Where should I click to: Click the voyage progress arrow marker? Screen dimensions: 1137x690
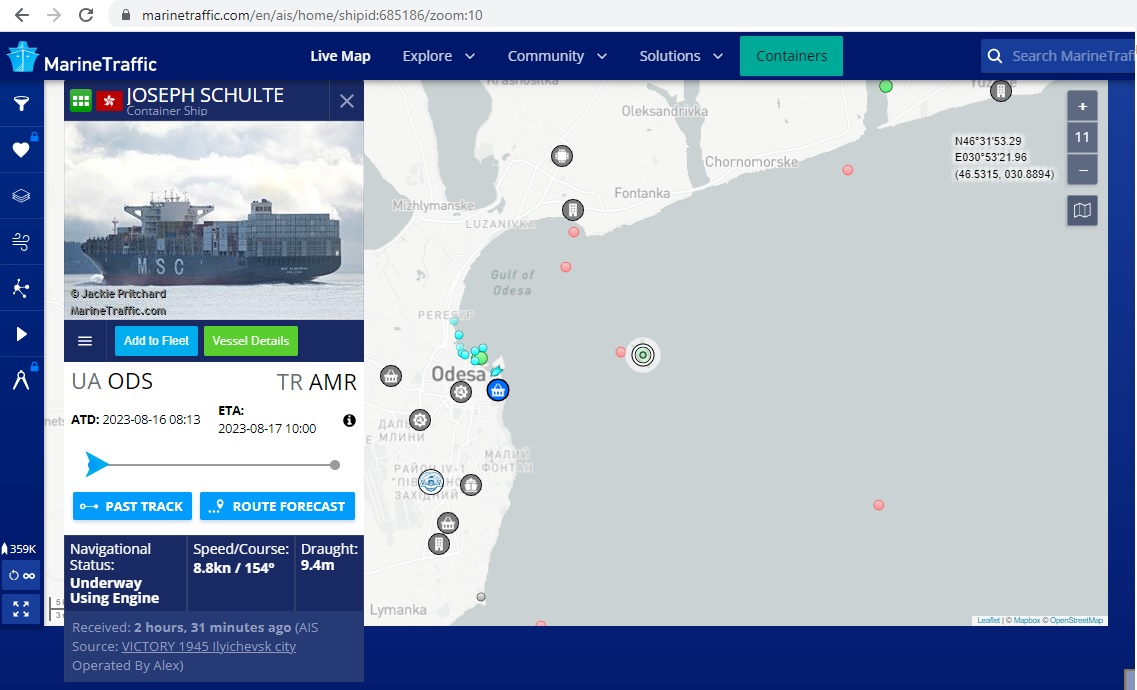[96, 465]
